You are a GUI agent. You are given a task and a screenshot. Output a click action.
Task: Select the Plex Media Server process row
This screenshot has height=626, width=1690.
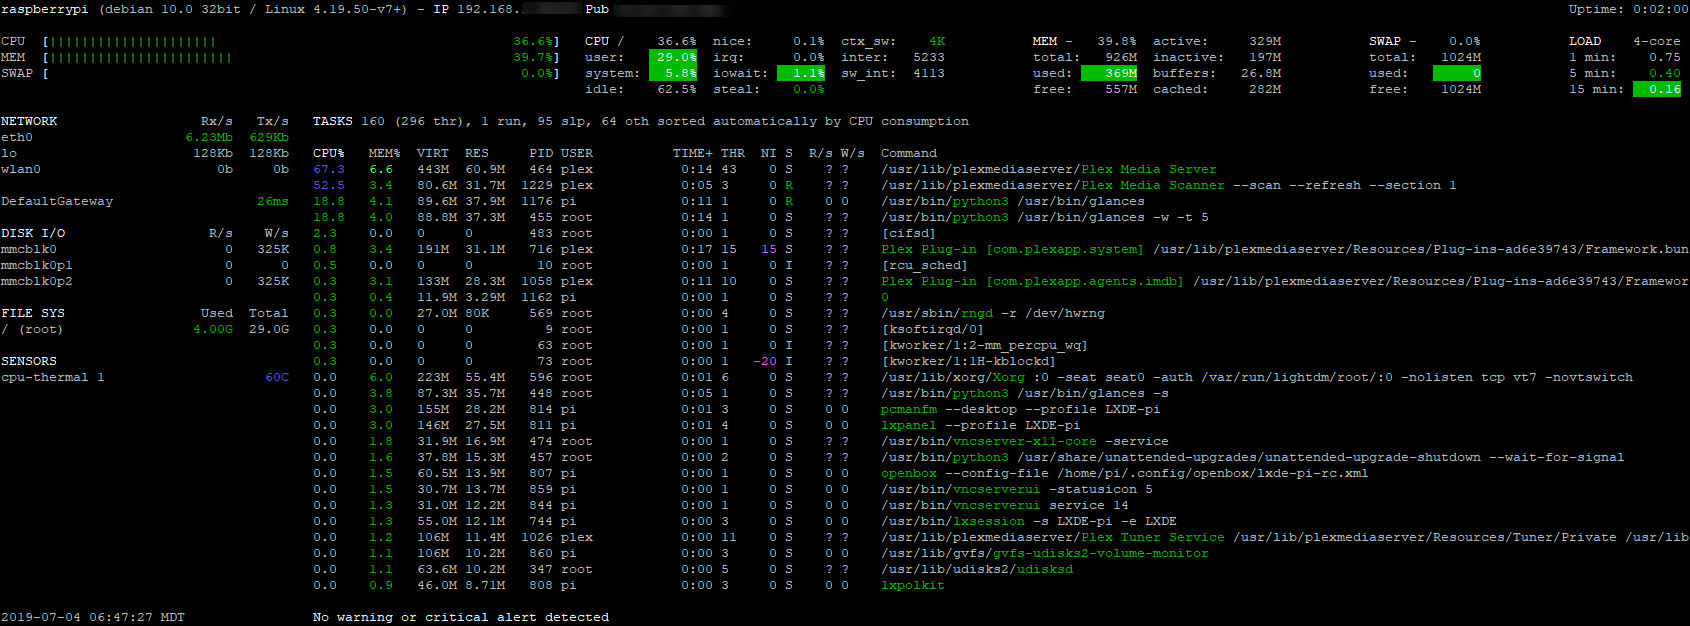click(x=765, y=170)
